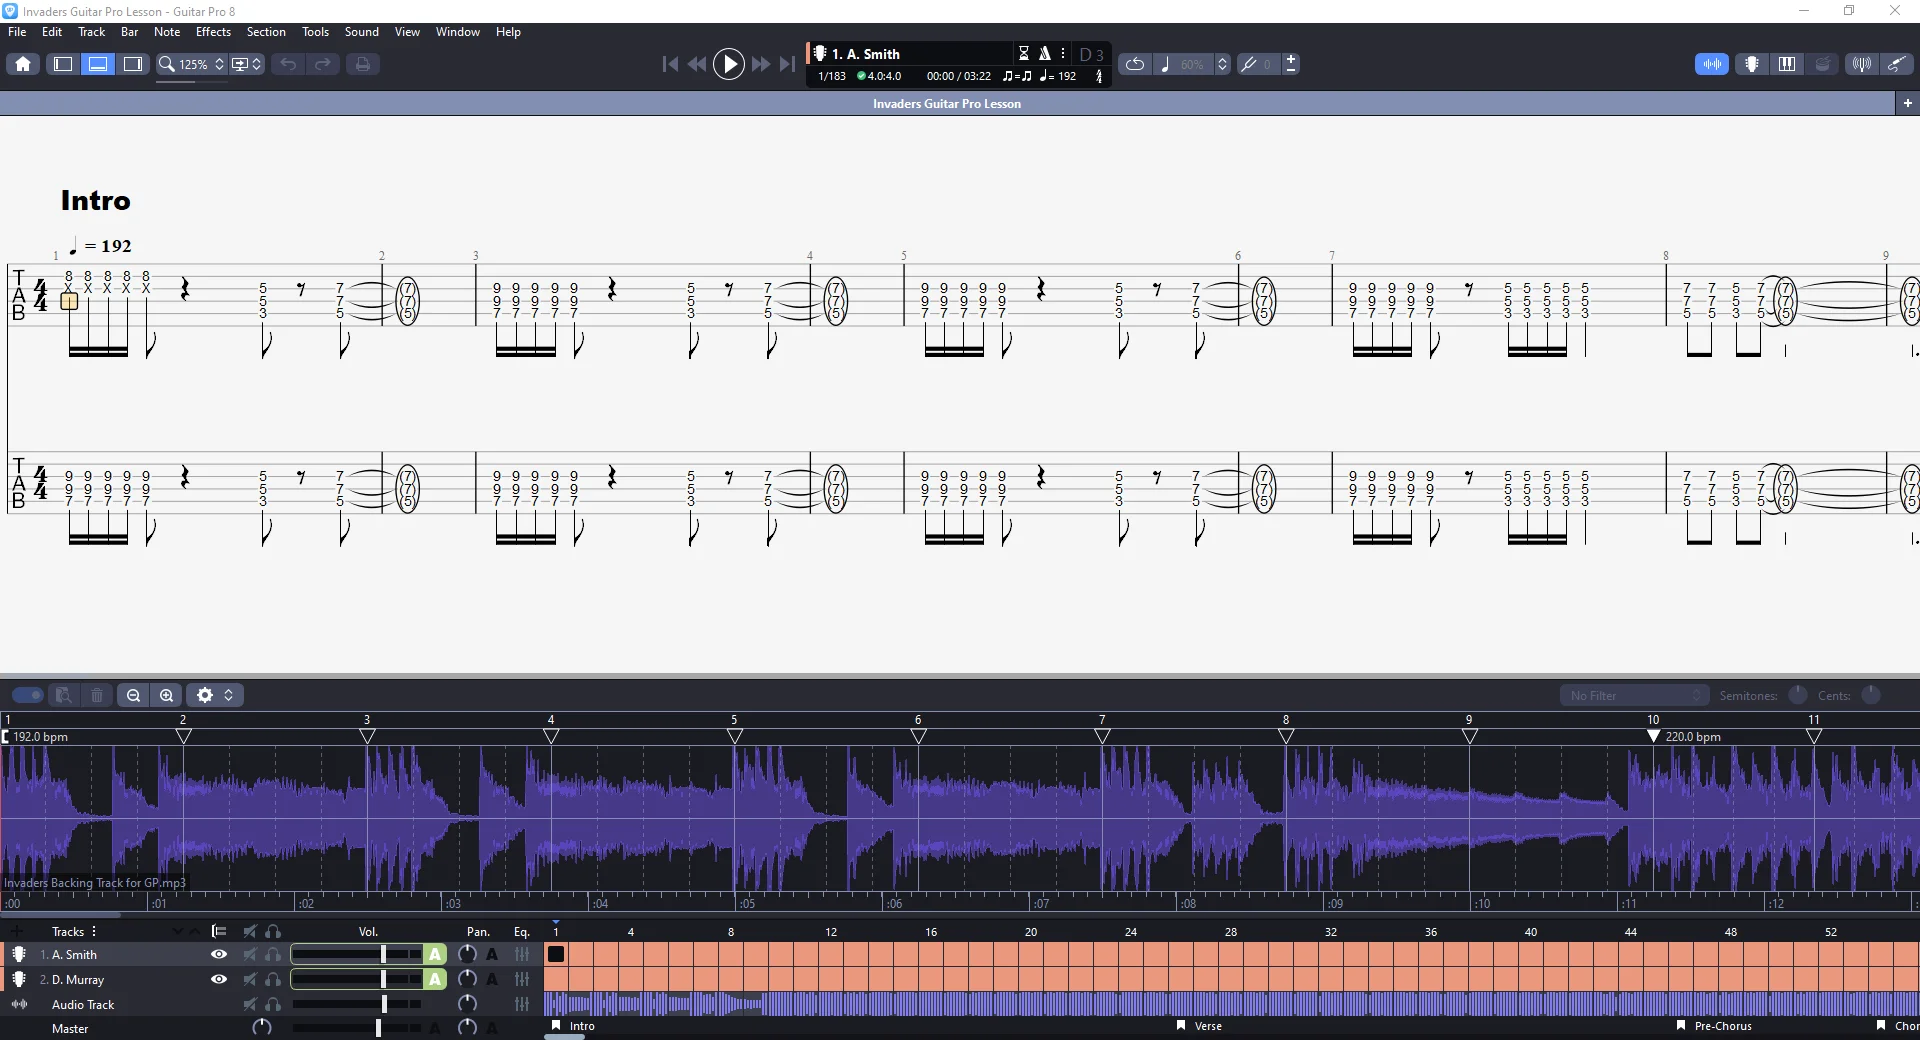The height and width of the screenshot is (1040, 1920).
Task: Click the 1. A. Smith track name in LCD
Action: pos(866,54)
